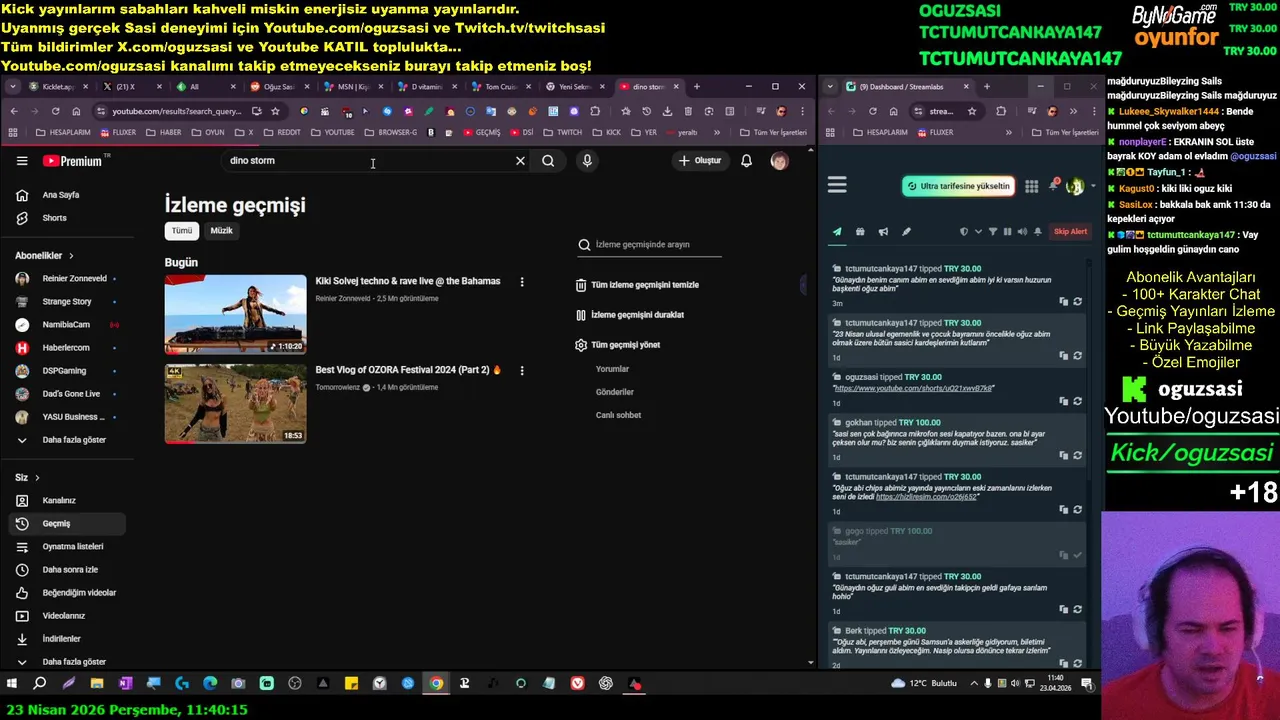The width and height of the screenshot is (1280, 720).
Task: Expand the Siz section arrow
Action: click(37, 478)
